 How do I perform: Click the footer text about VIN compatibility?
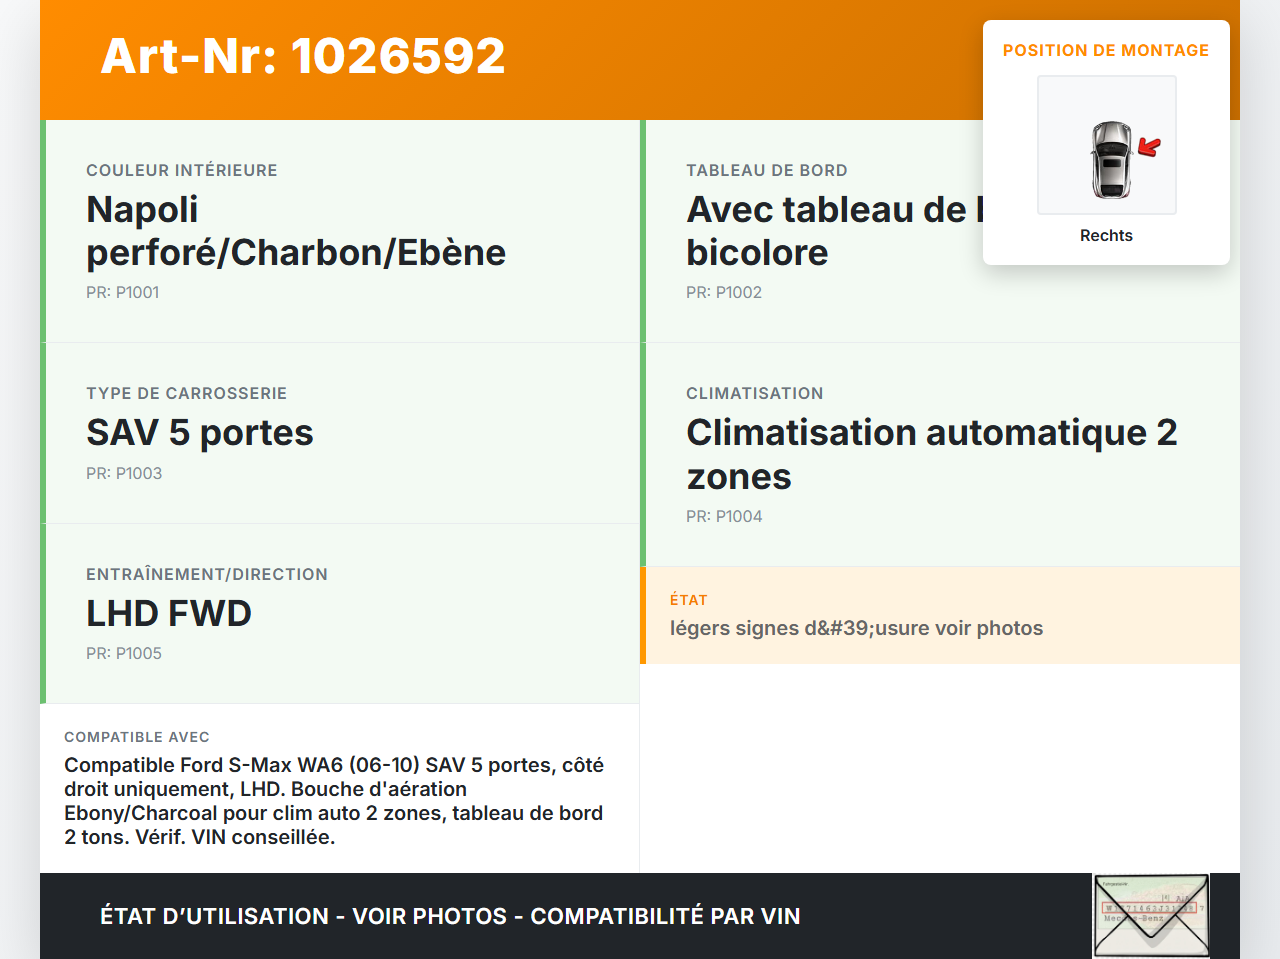click(x=450, y=917)
